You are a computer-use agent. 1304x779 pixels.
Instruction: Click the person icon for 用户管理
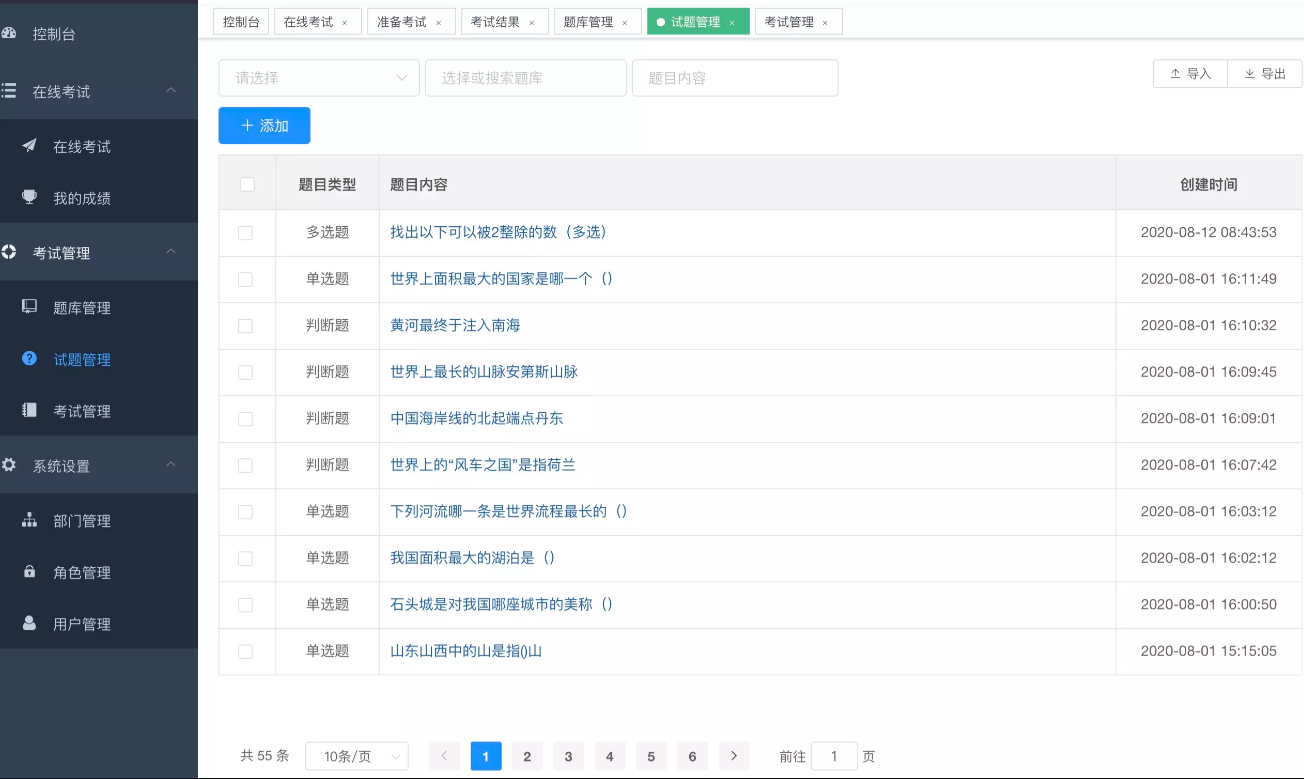tap(29, 623)
